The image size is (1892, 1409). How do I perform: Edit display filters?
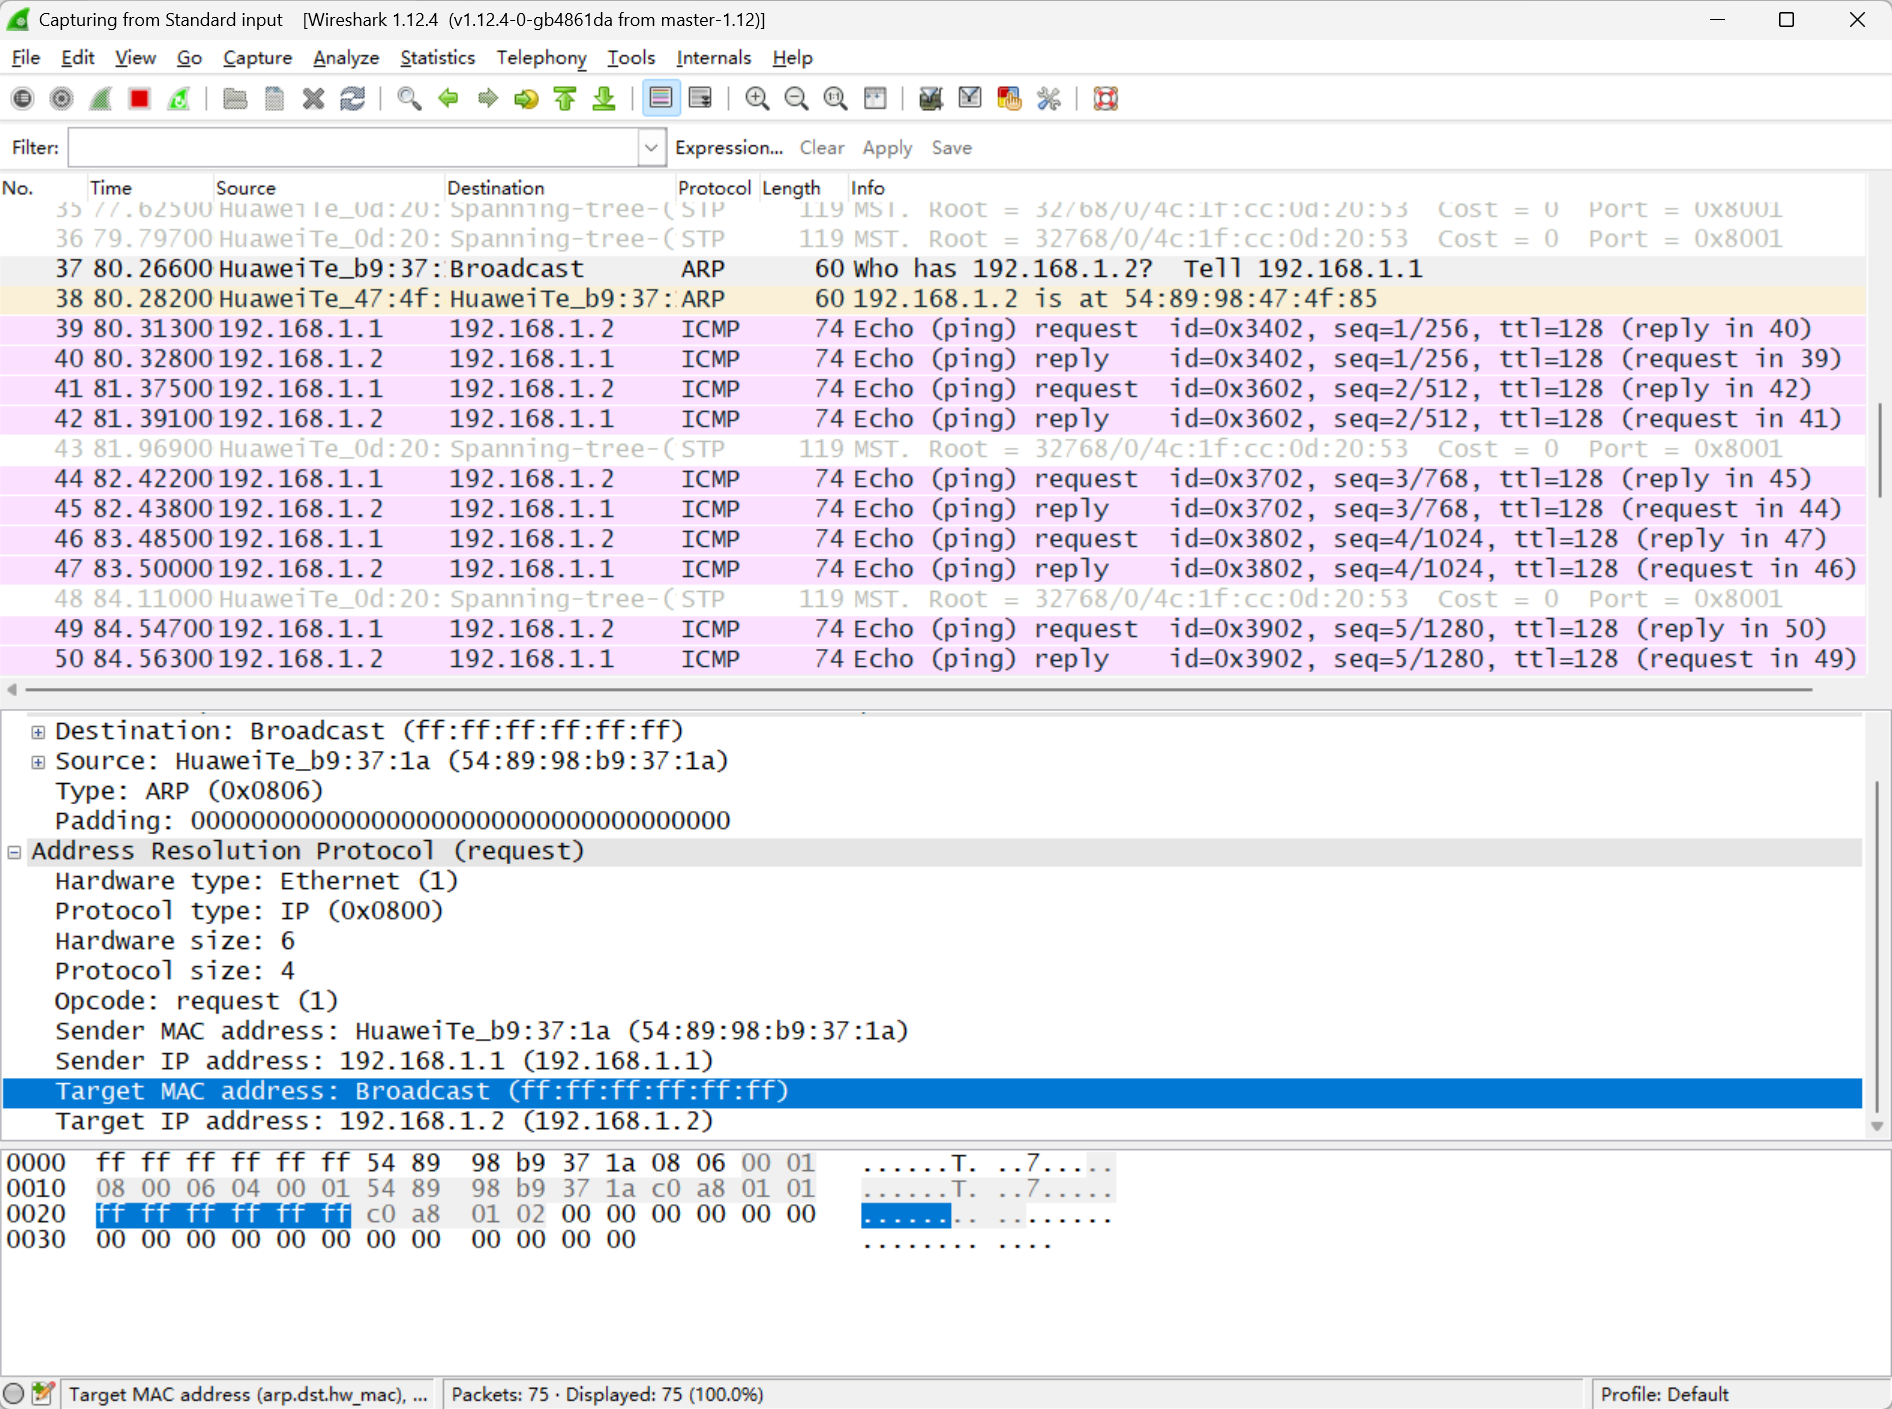[x=970, y=98]
